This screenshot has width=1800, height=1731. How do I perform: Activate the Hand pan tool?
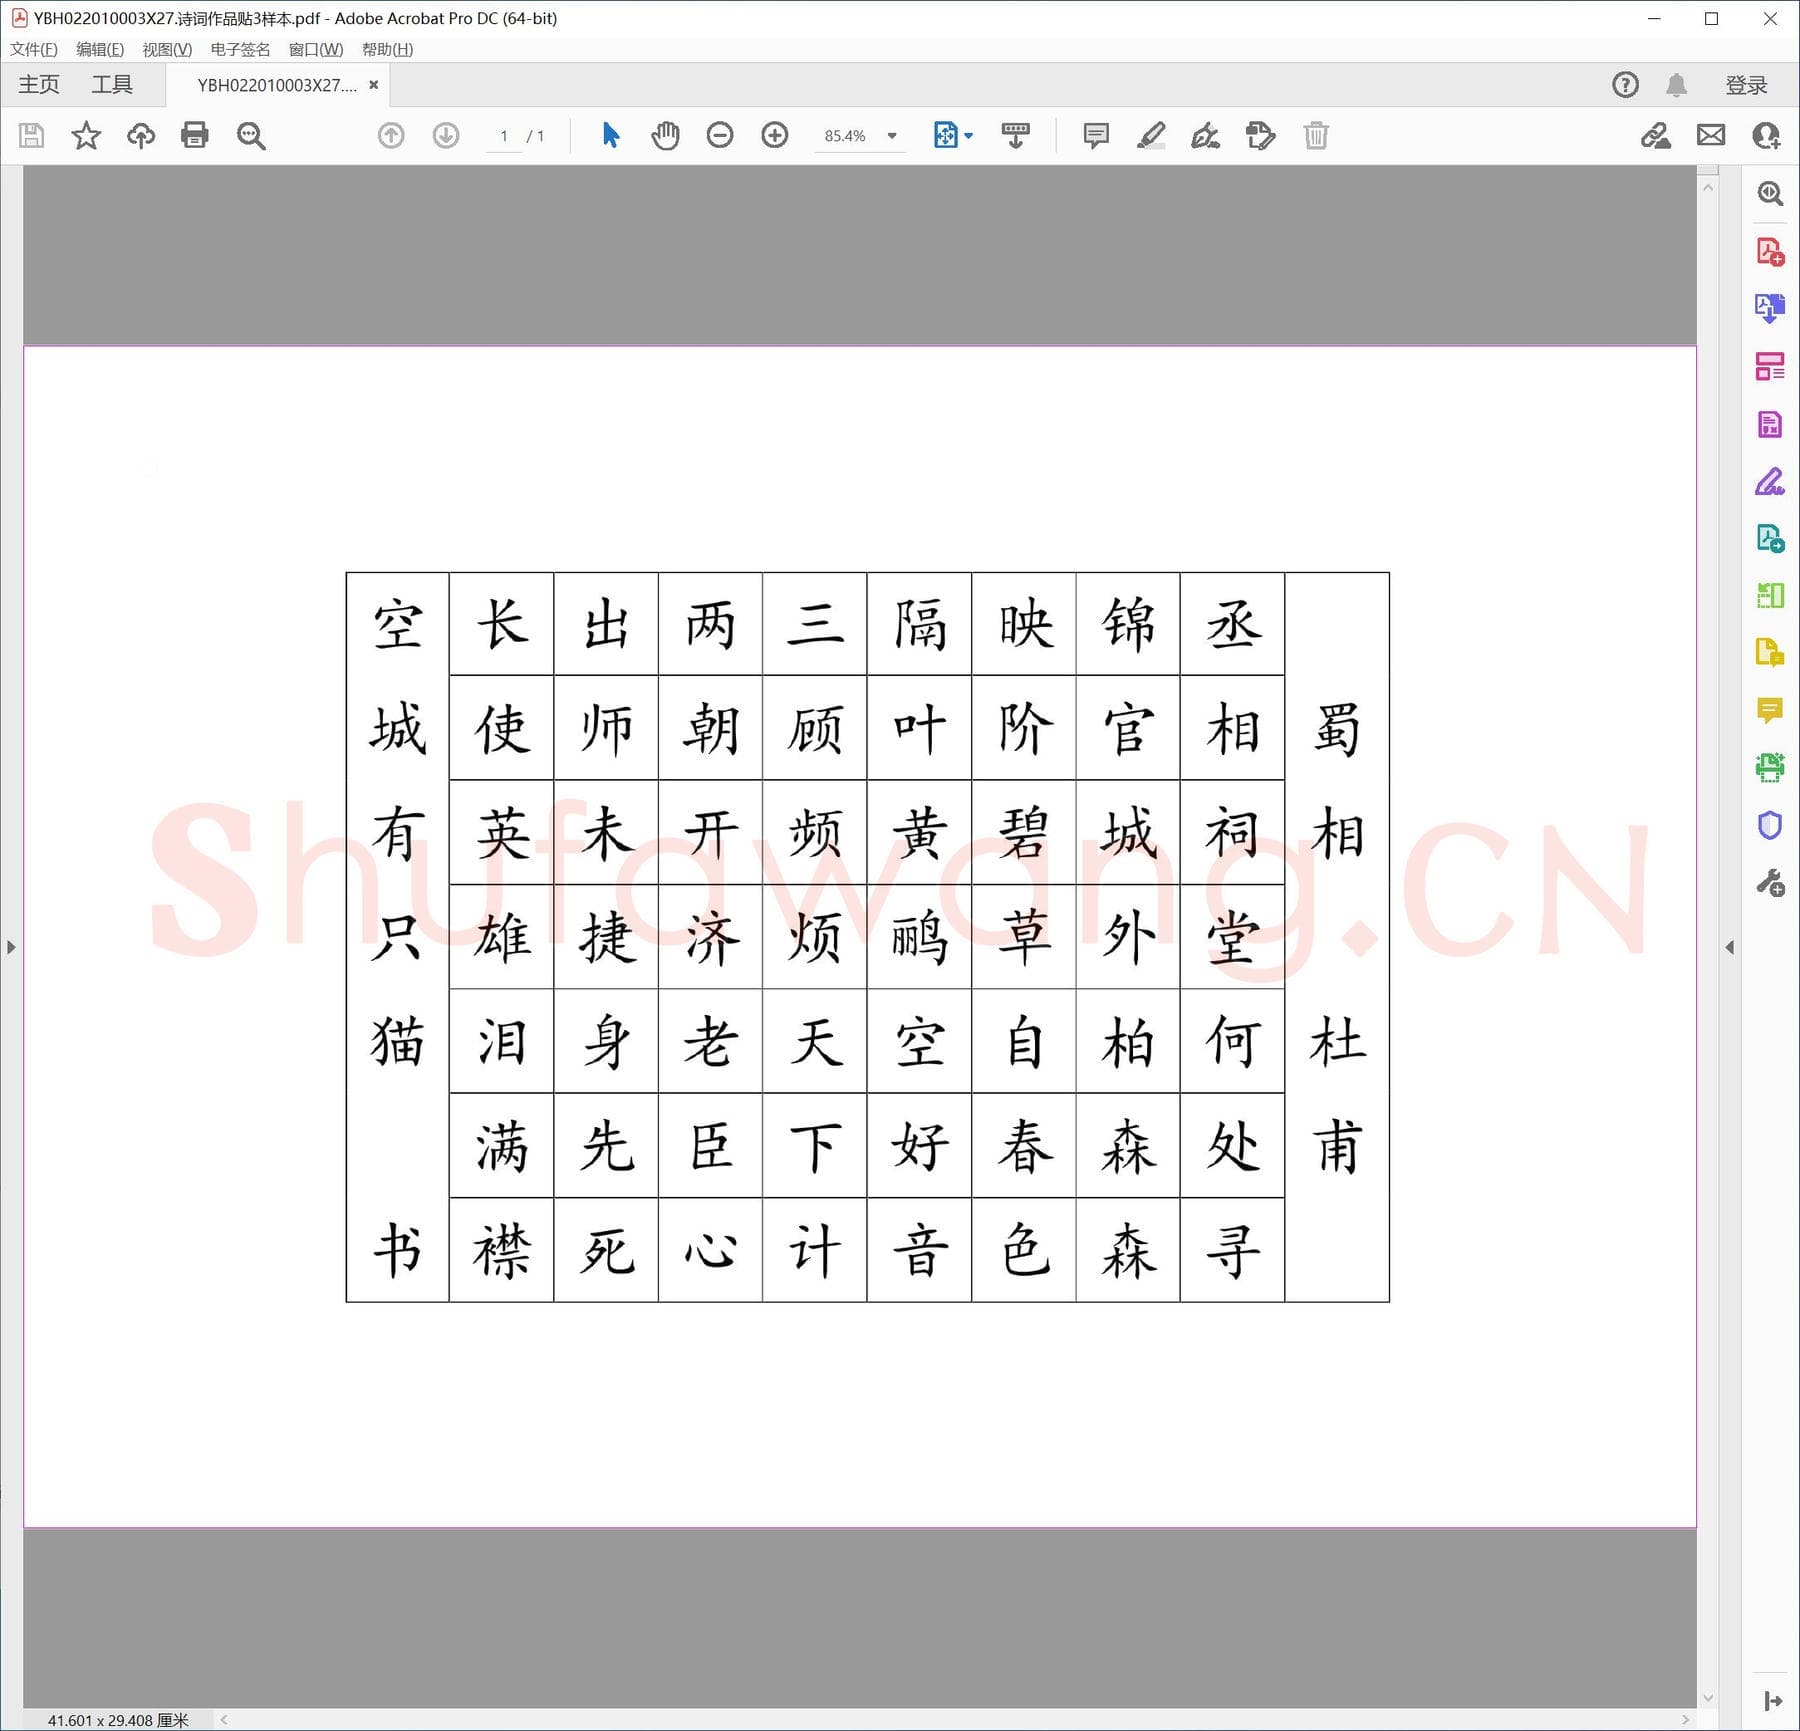(665, 135)
